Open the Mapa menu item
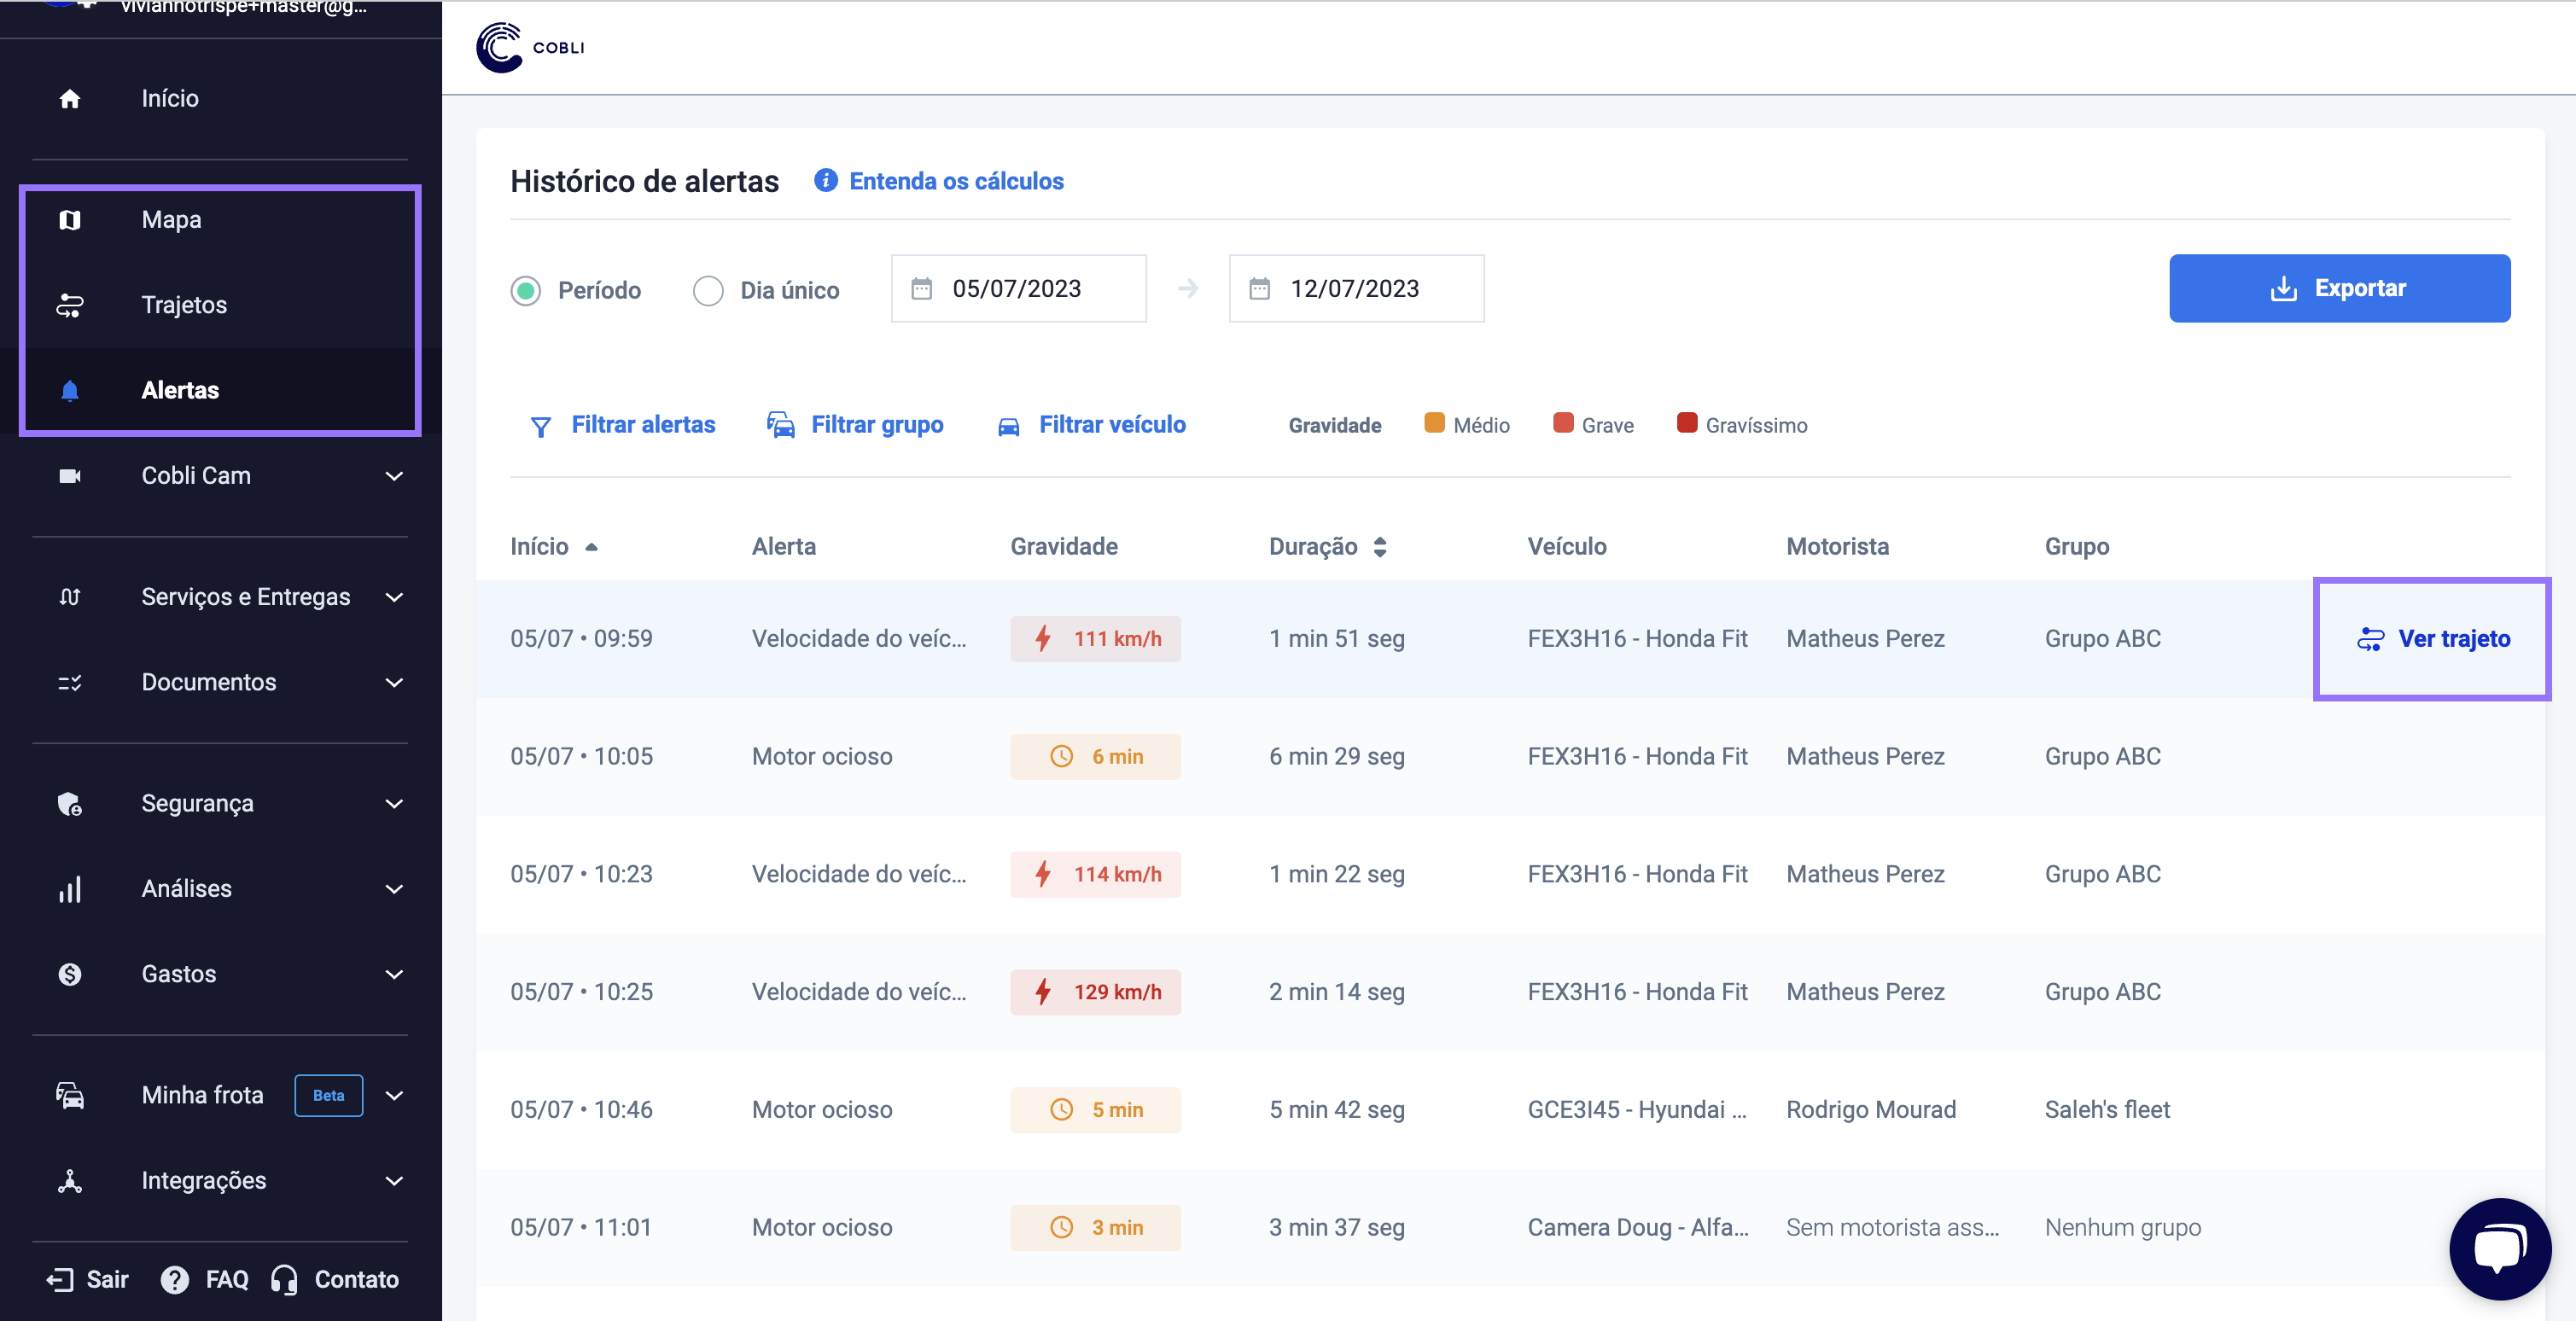 220,220
